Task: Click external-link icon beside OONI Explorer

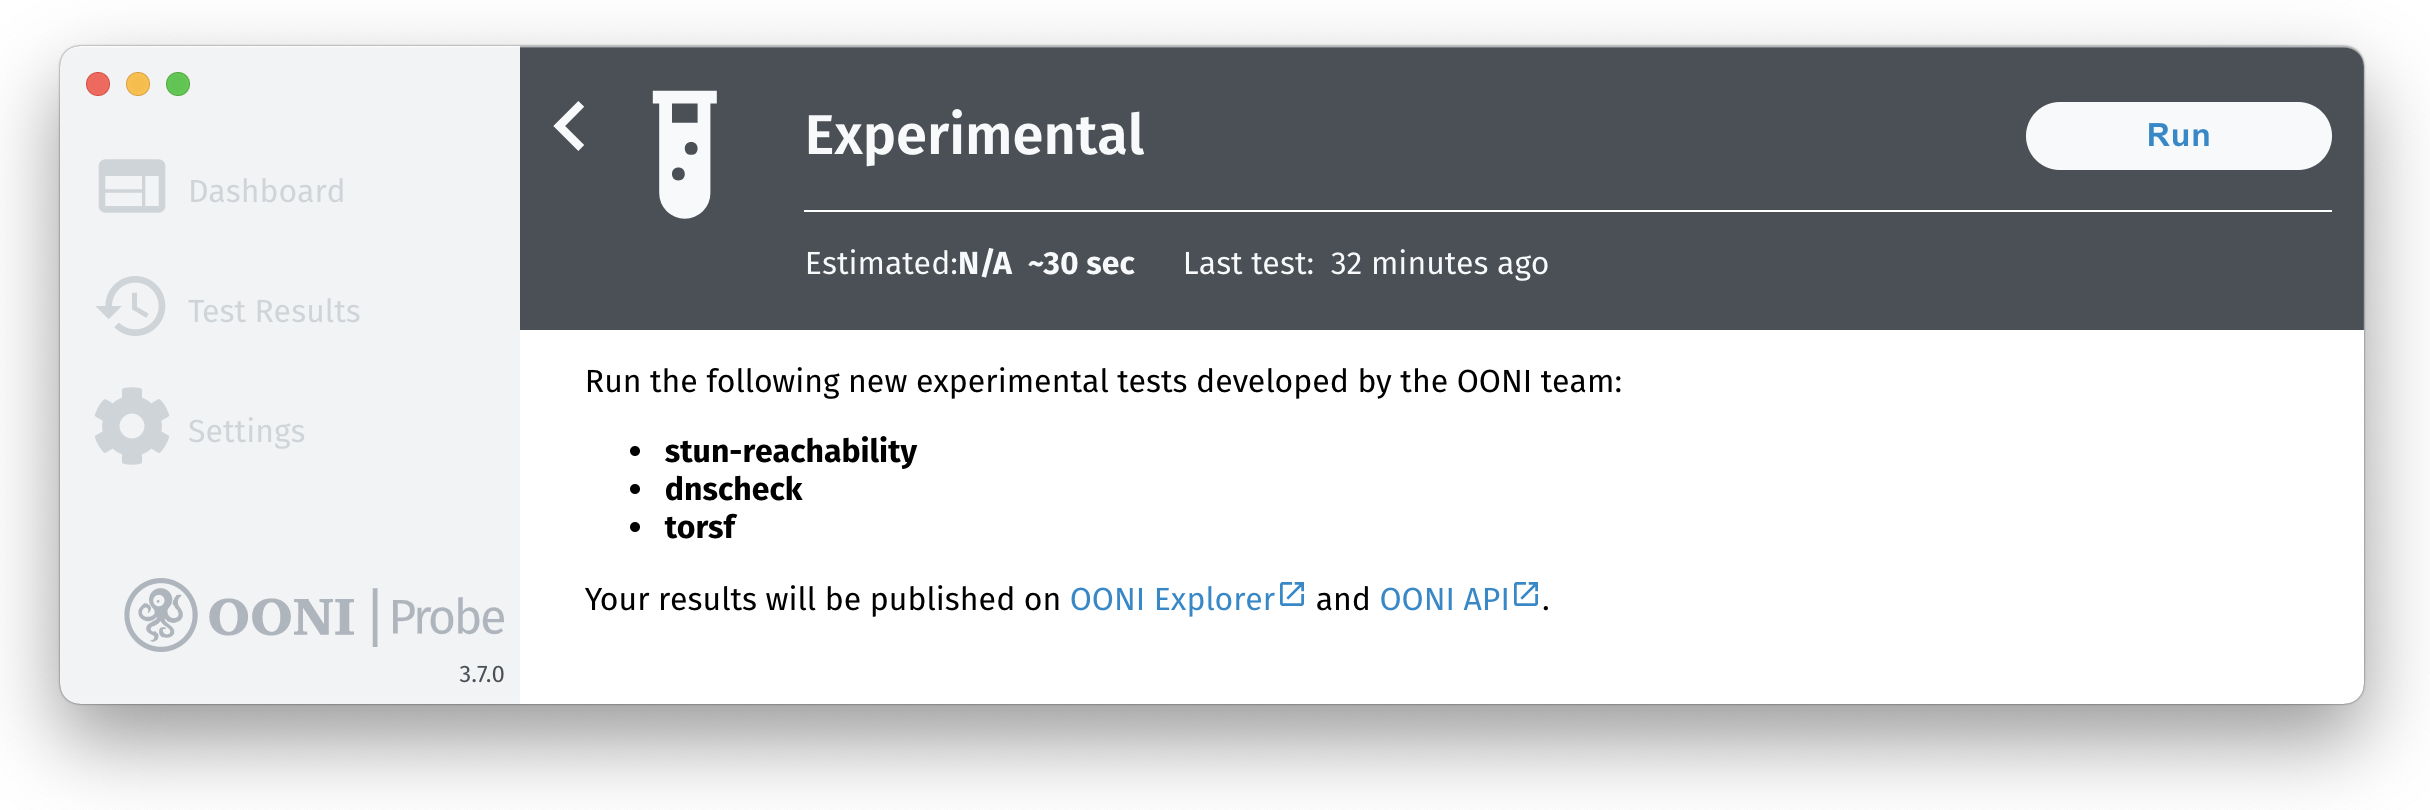Action: (1292, 594)
